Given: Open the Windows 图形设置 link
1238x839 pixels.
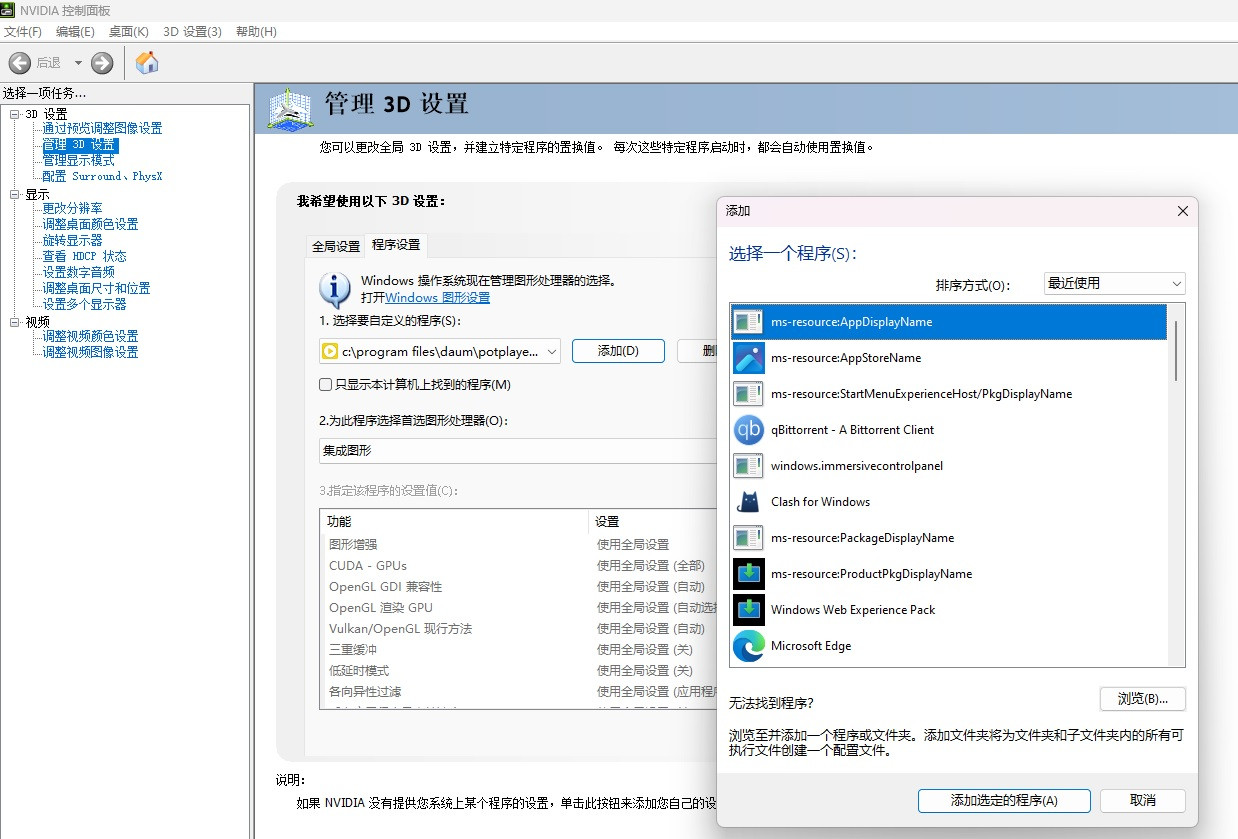Looking at the screenshot, I should coord(437,298).
